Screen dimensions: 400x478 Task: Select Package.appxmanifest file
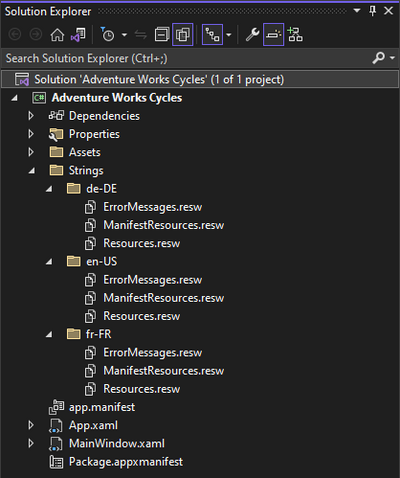126,462
